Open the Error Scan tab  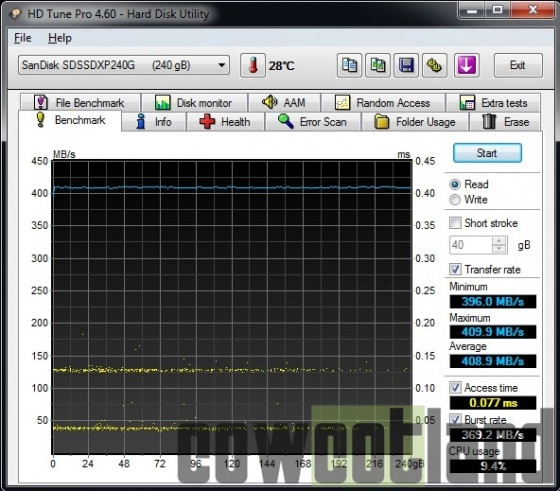tap(313, 122)
